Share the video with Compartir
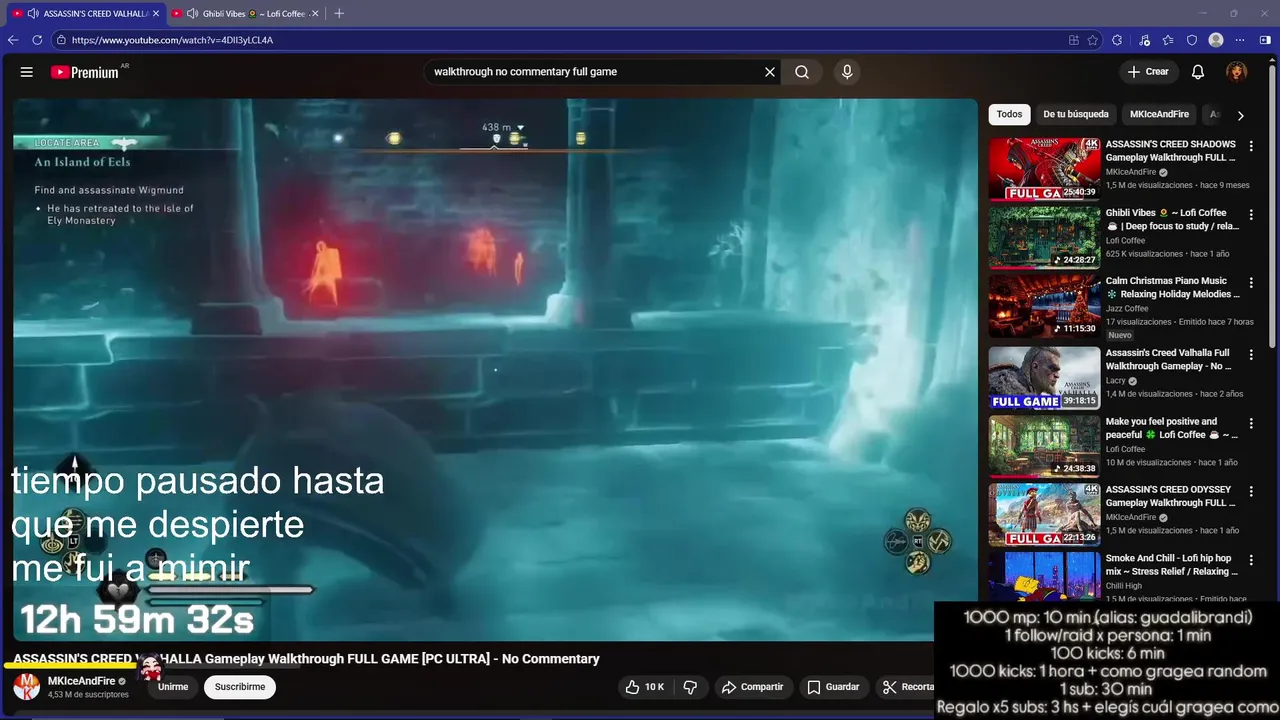This screenshot has width=1280, height=720. click(x=752, y=687)
